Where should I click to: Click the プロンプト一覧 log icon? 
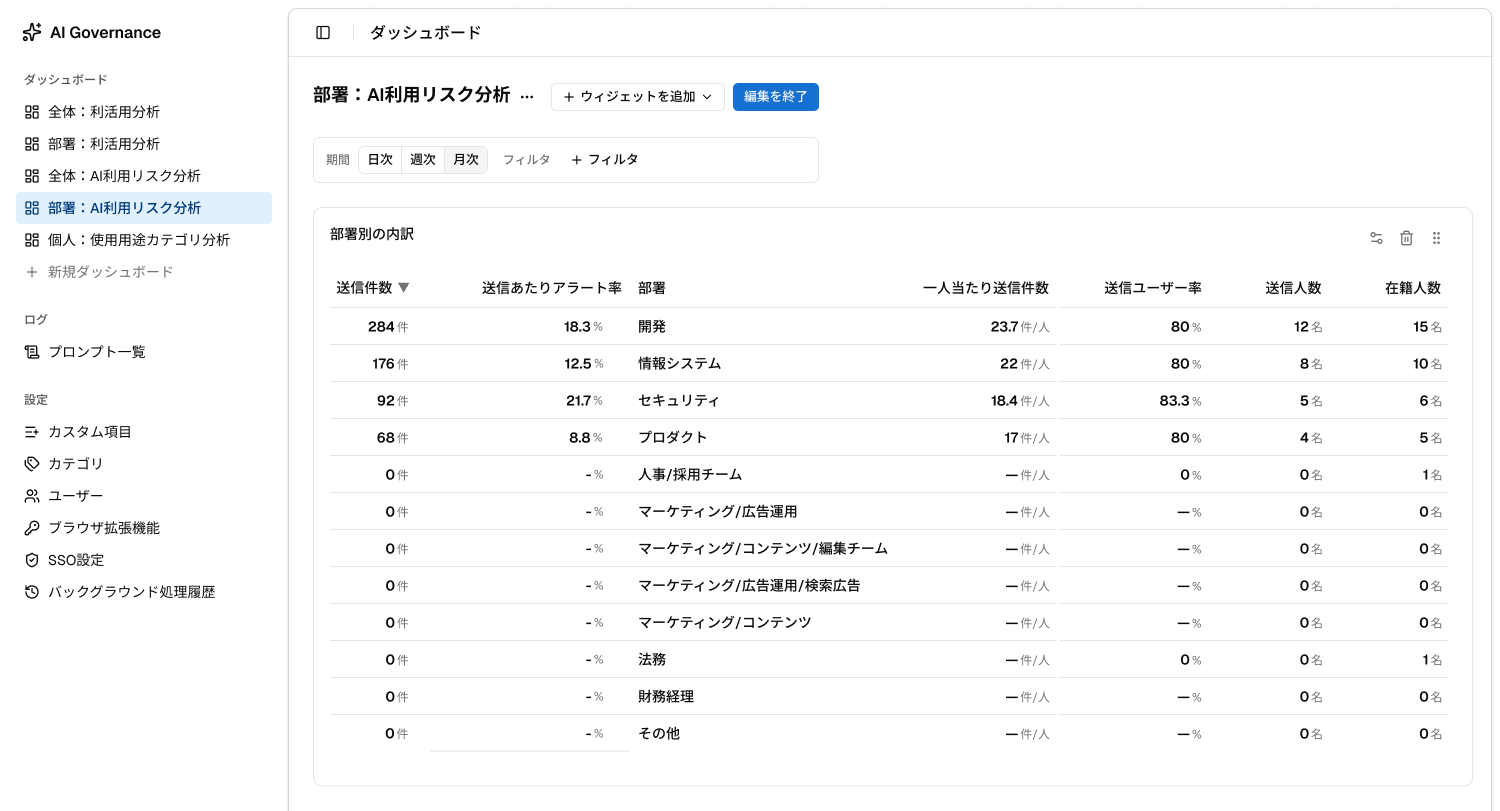[32, 352]
